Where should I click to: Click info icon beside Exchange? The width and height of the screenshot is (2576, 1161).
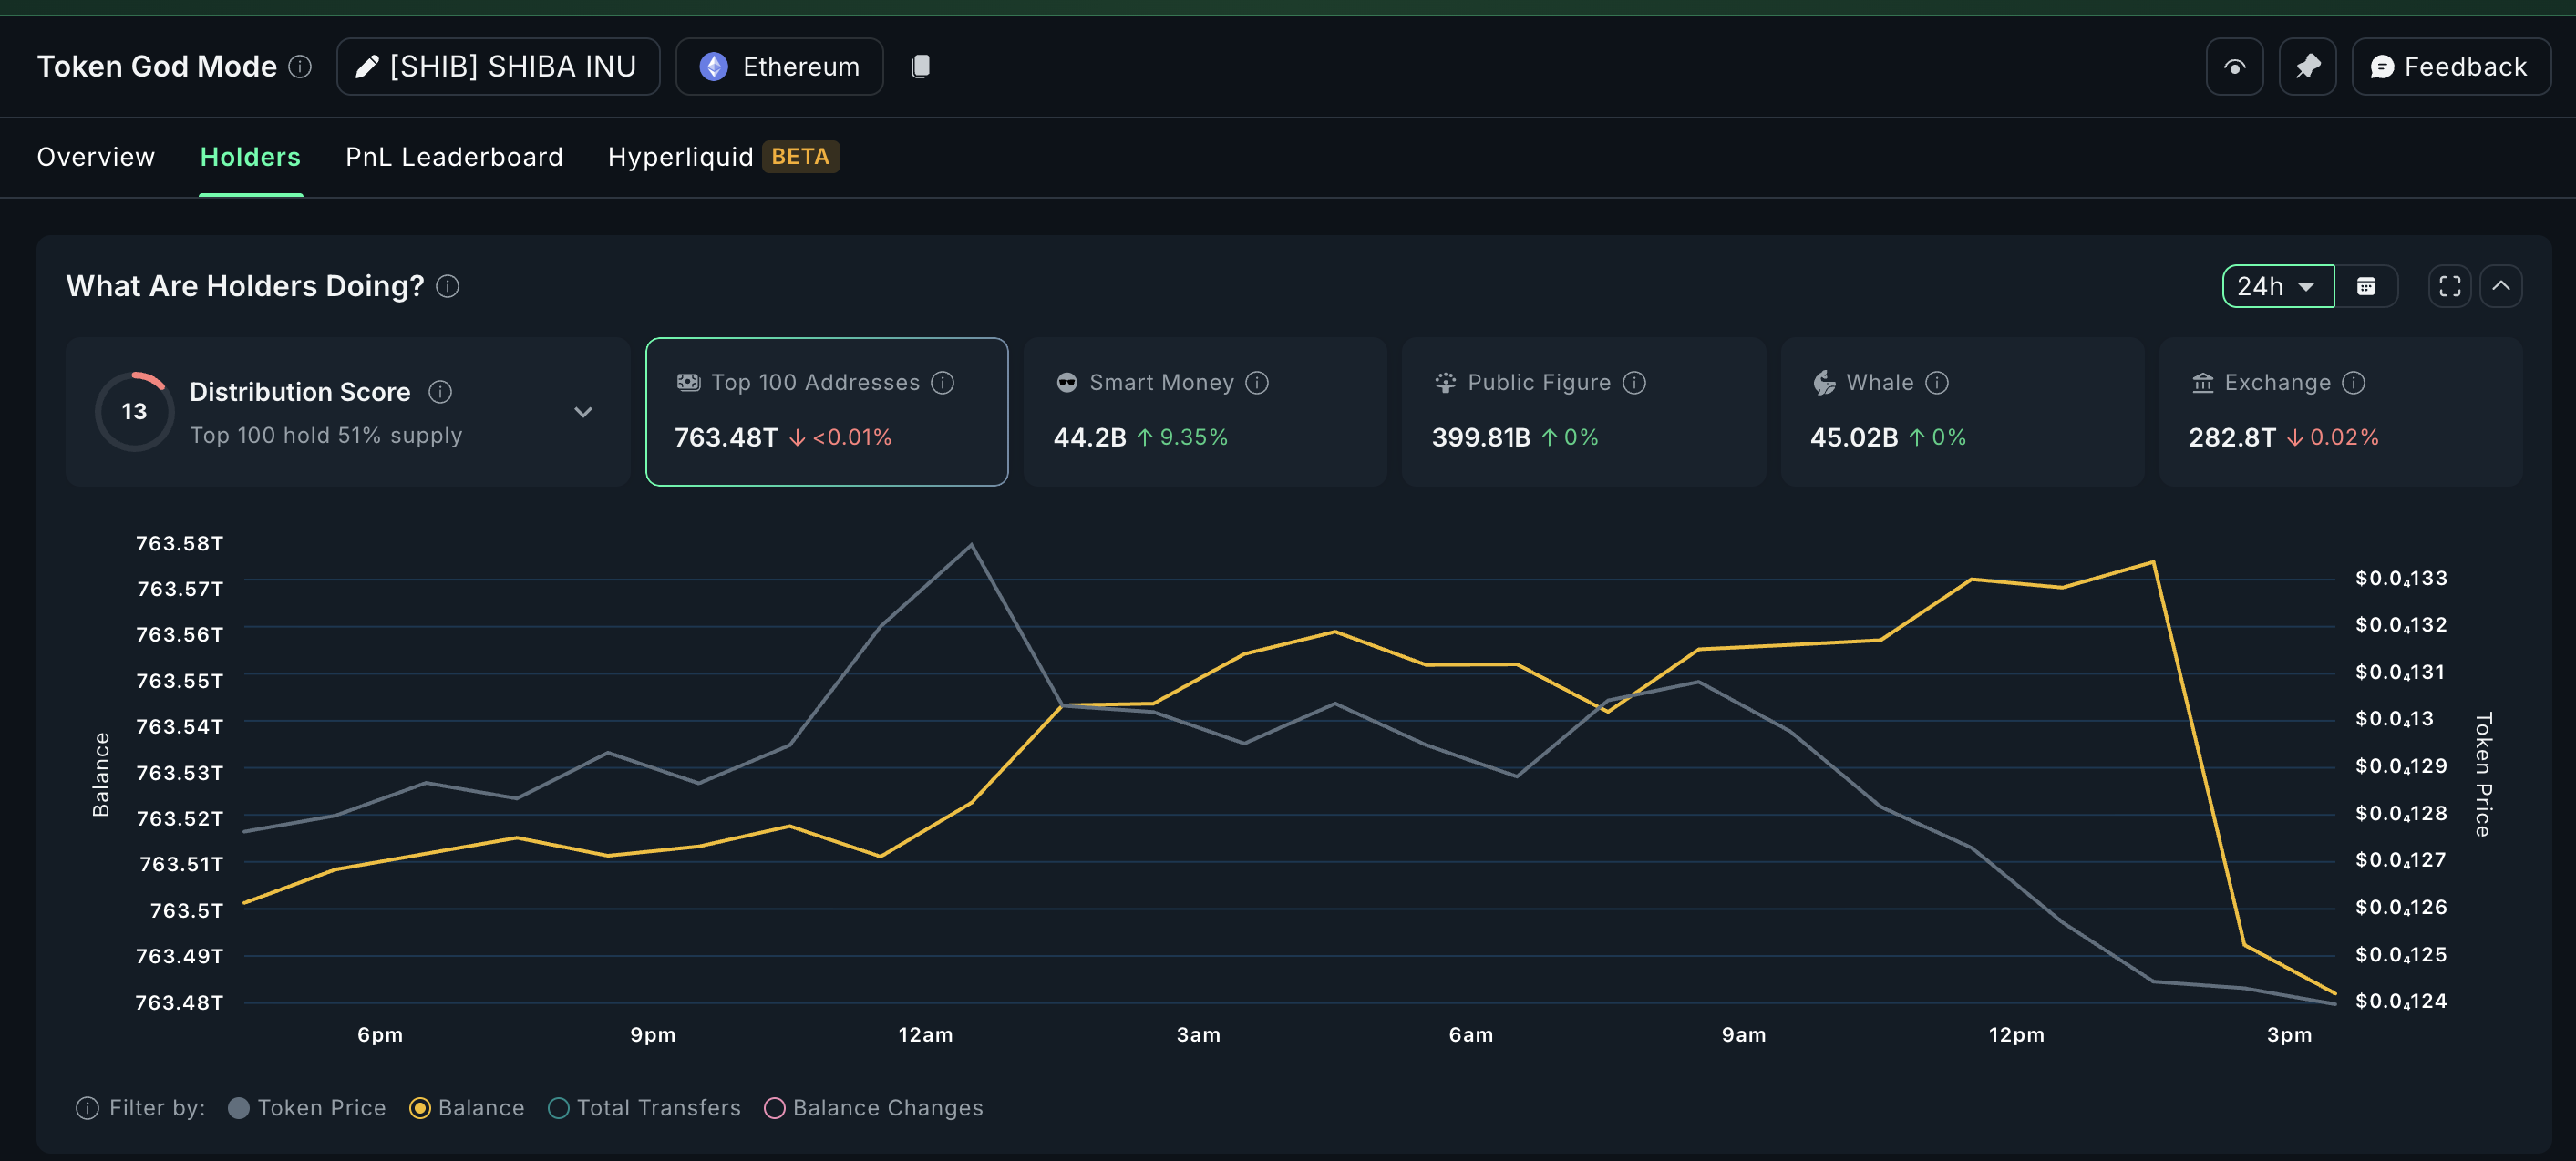(x=2354, y=383)
